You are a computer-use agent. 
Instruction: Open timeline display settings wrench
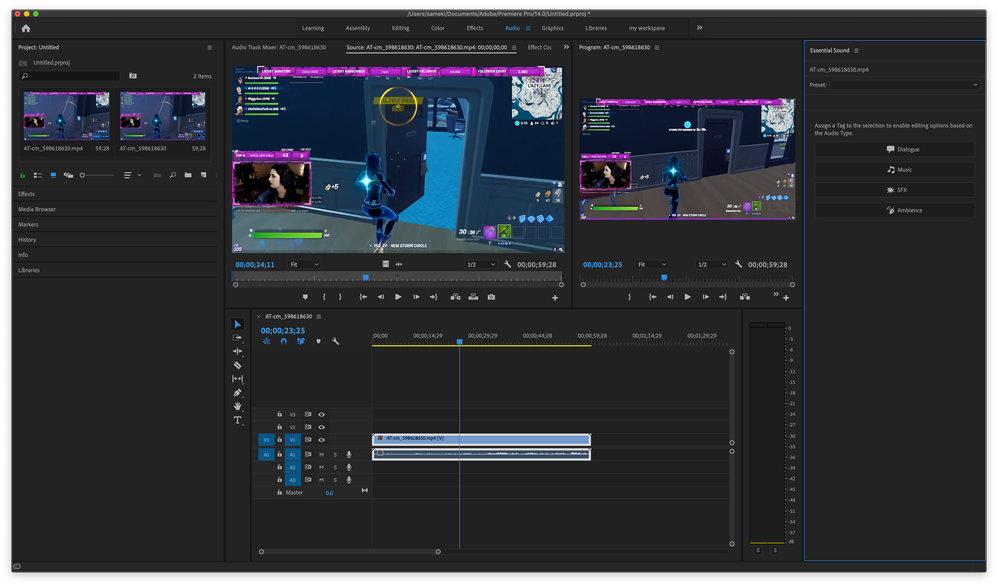pos(336,341)
